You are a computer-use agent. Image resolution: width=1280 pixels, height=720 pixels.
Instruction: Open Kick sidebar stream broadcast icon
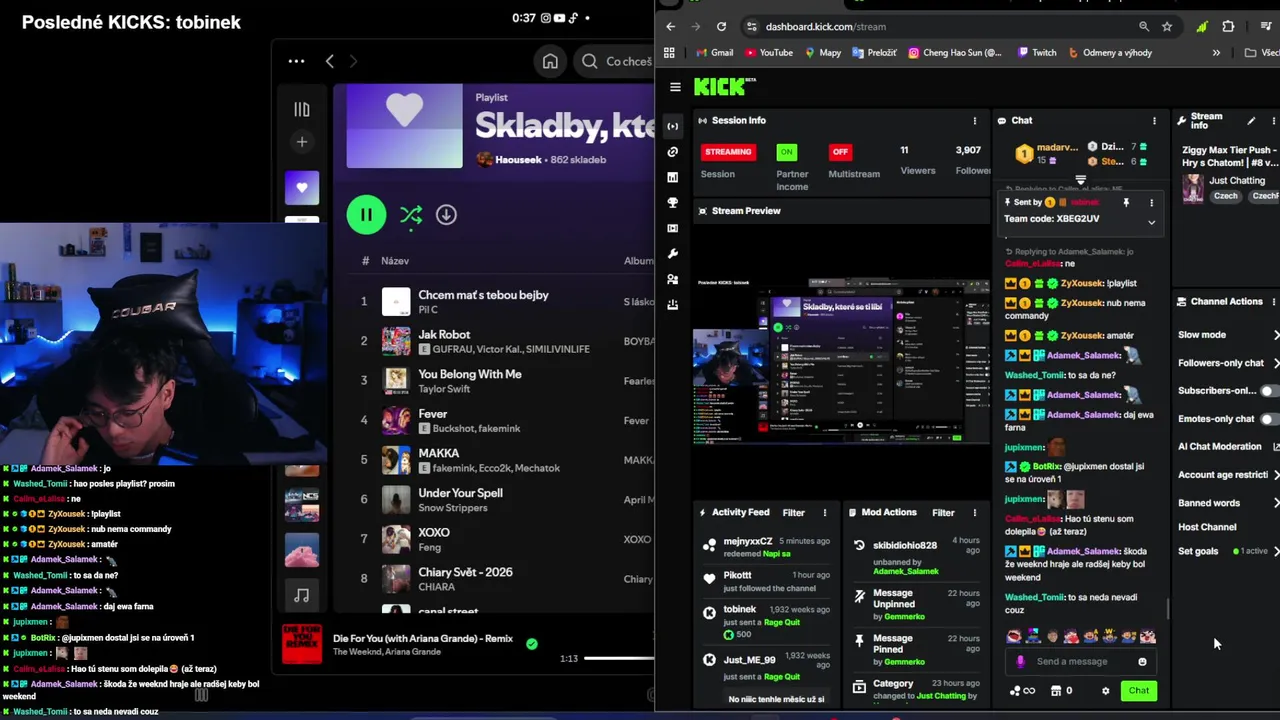click(673, 126)
